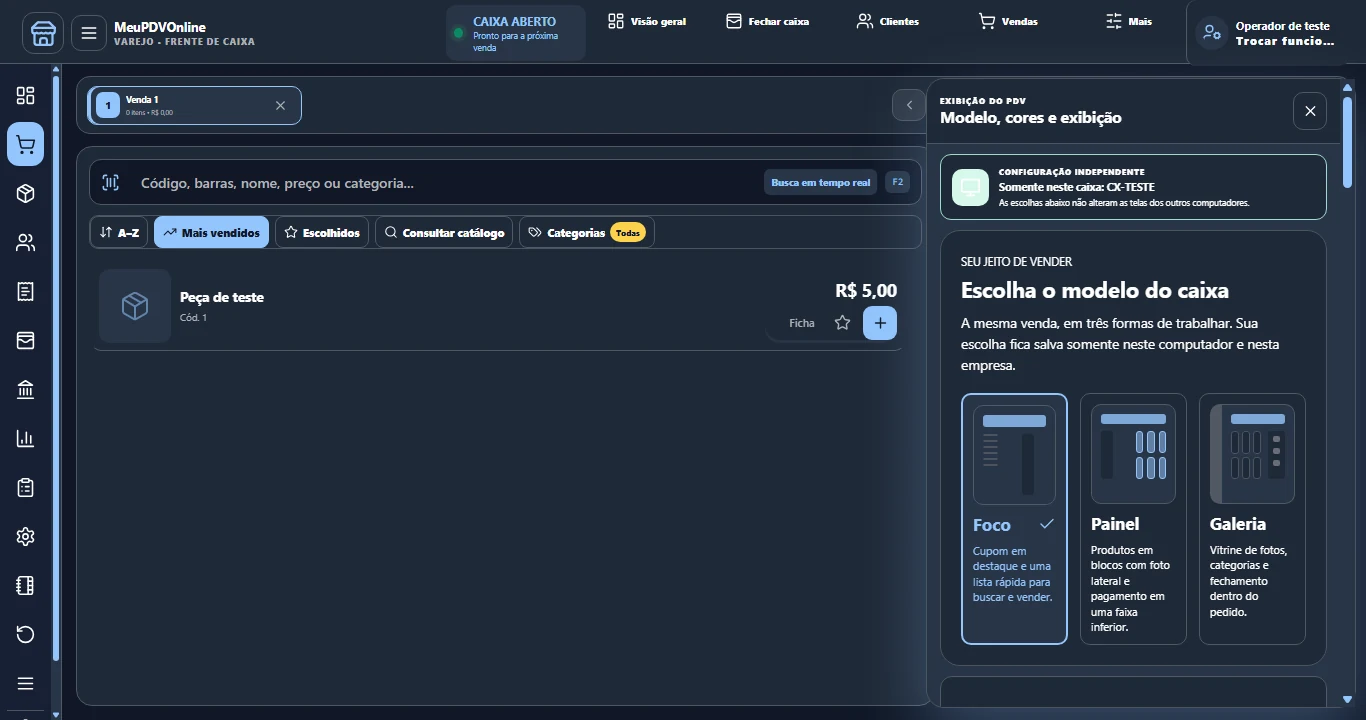
Task: Open the Mais menu in the top bar
Action: pyautogui.click(x=1129, y=21)
